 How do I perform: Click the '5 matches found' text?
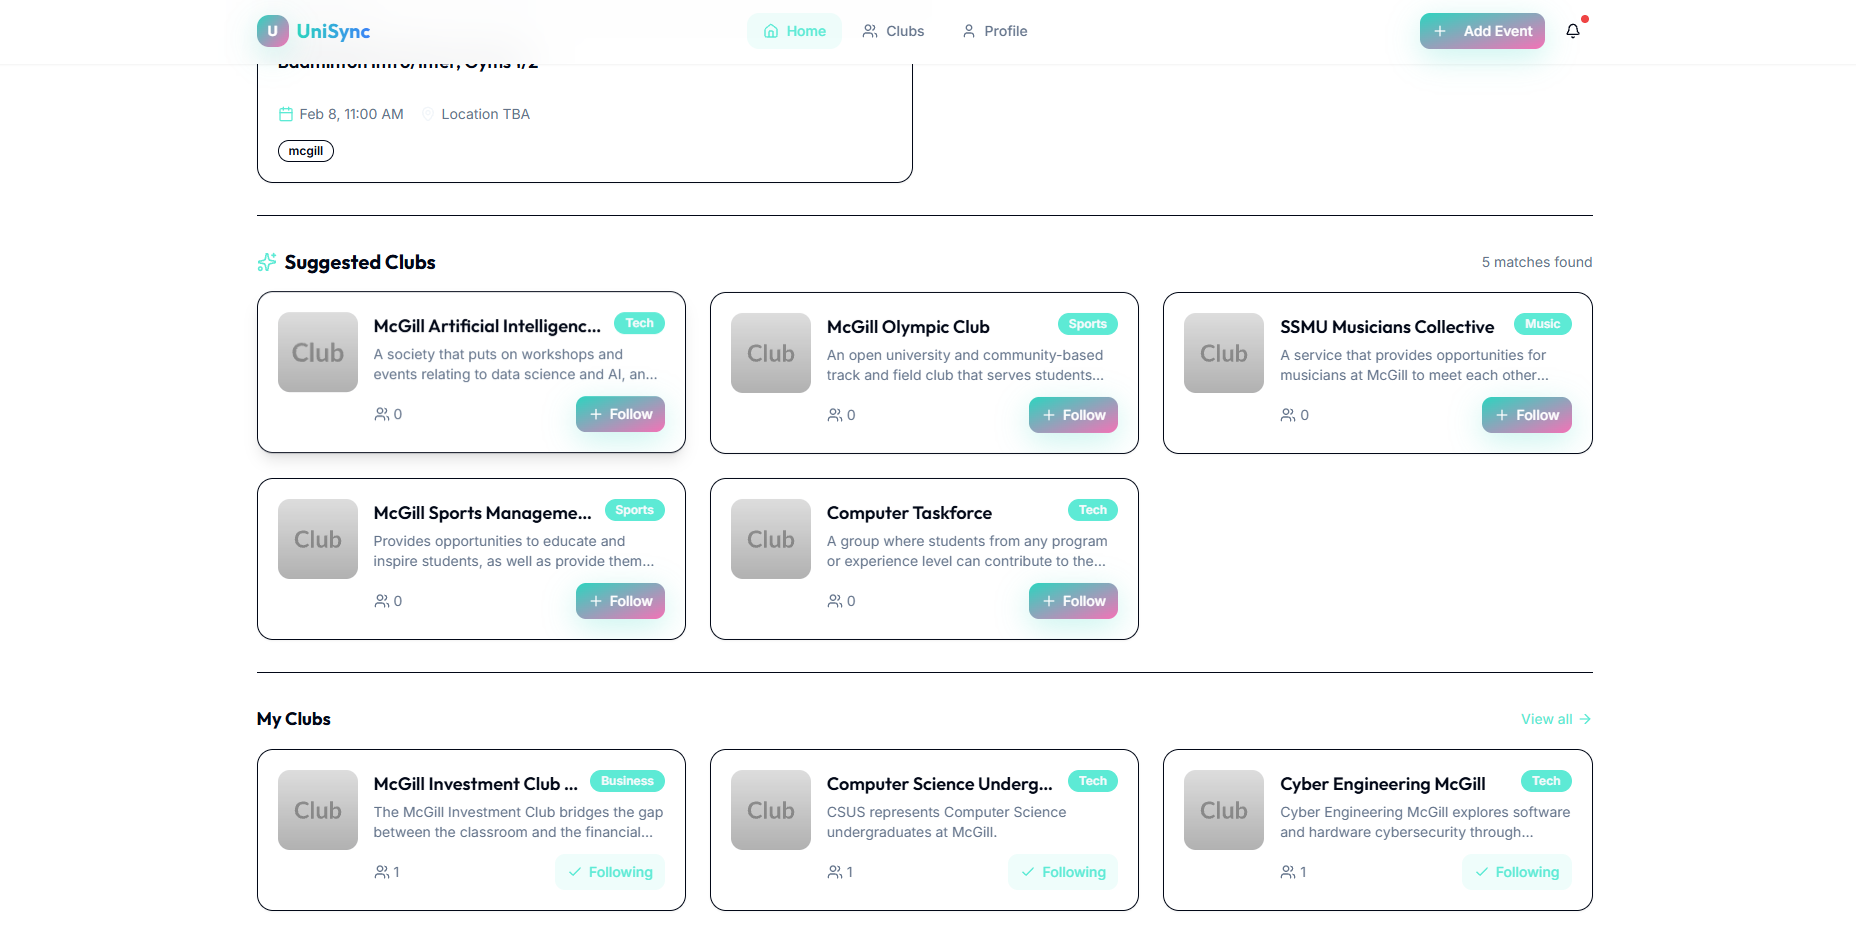[1537, 262]
